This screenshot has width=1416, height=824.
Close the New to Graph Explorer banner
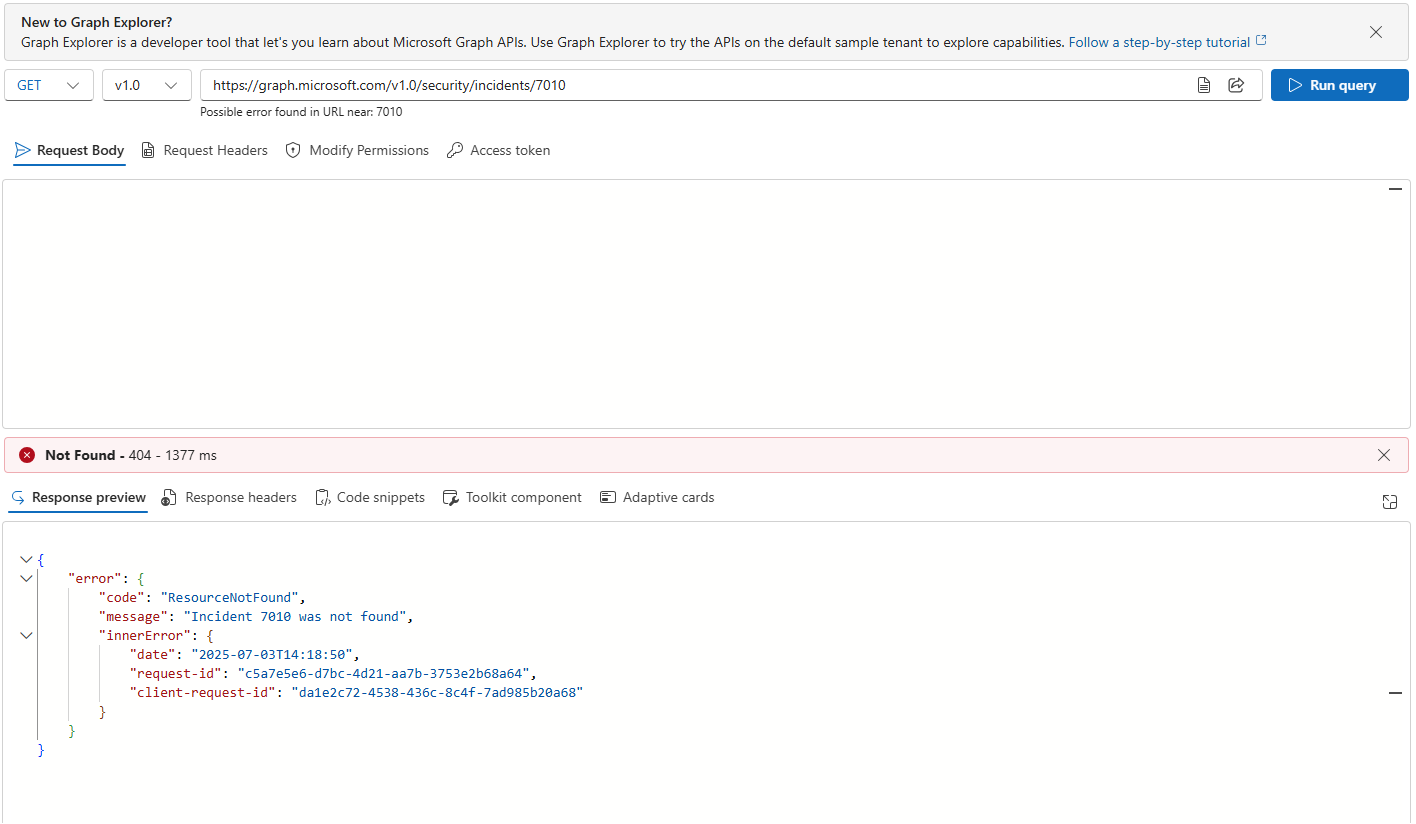tap(1375, 32)
